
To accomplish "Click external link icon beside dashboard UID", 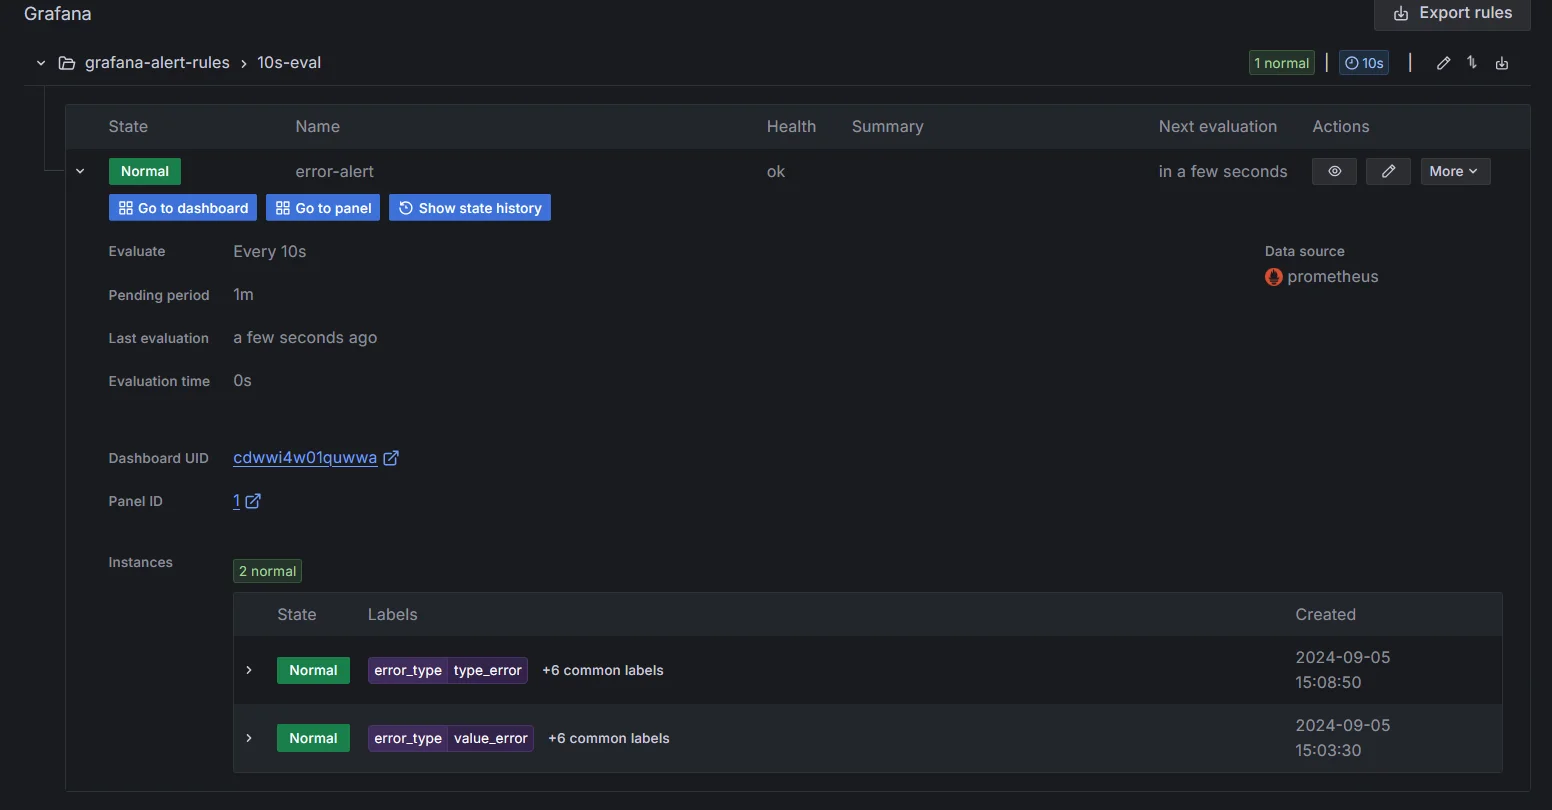I will [x=392, y=458].
